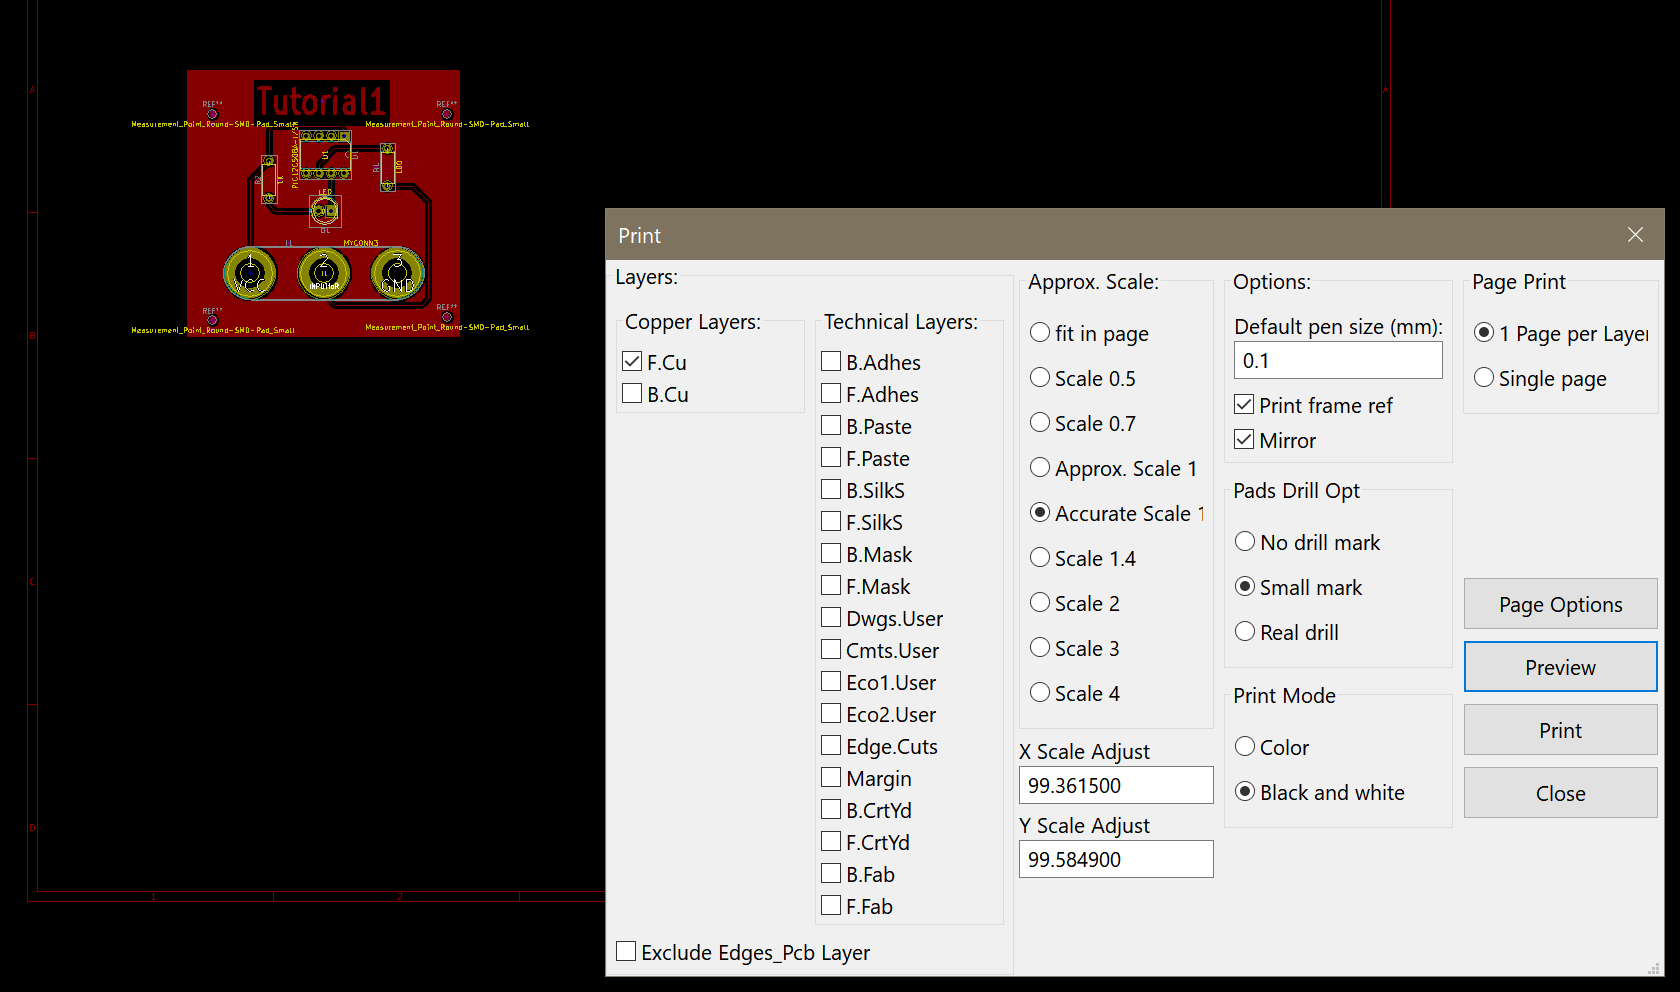The height and width of the screenshot is (992, 1680).
Task: Check the B.CrtYd layer
Action: pyautogui.click(x=831, y=810)
